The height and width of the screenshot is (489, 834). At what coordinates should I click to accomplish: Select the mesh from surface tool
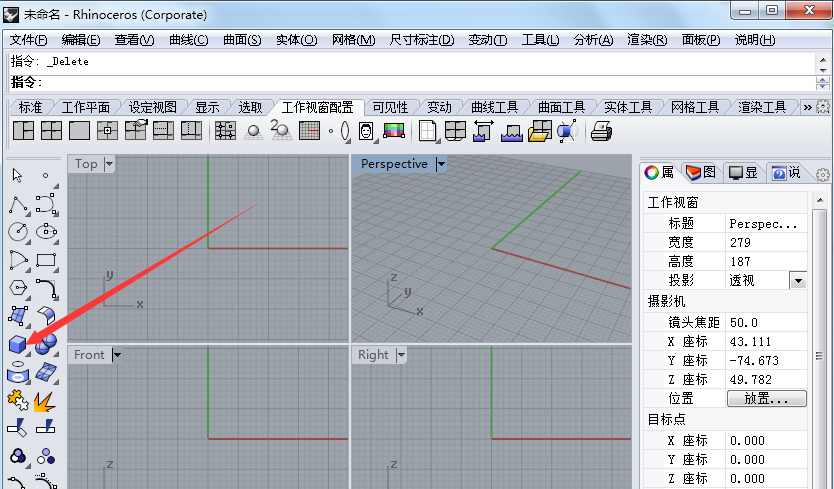(46, 372)
